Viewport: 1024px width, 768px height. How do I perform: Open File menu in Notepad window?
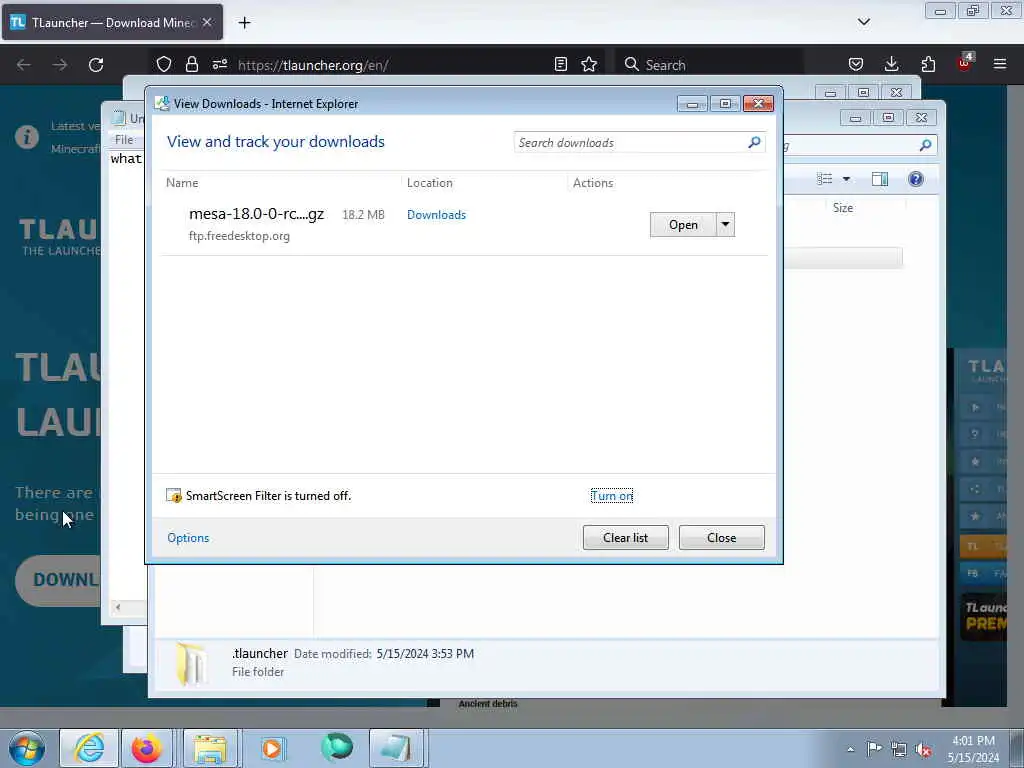click(123, 139)
